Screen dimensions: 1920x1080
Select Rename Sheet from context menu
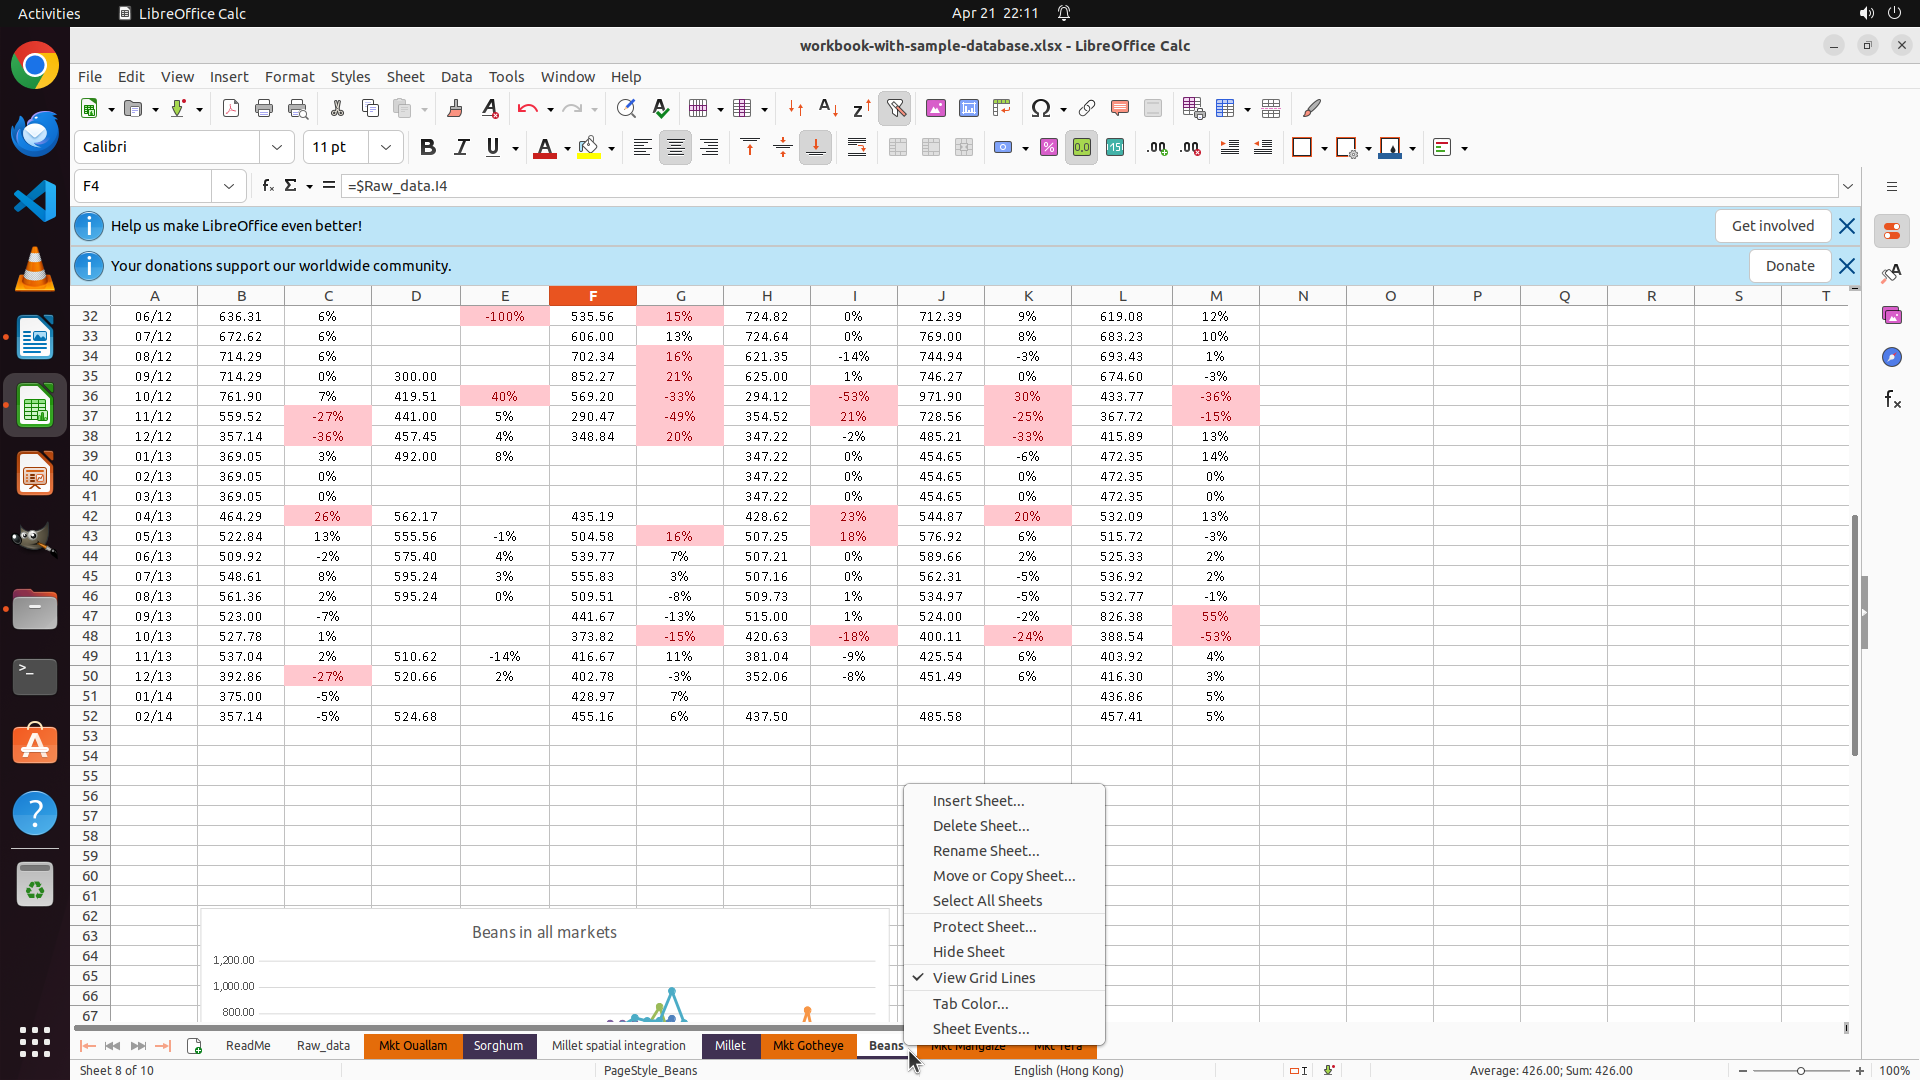pos(985,851)
